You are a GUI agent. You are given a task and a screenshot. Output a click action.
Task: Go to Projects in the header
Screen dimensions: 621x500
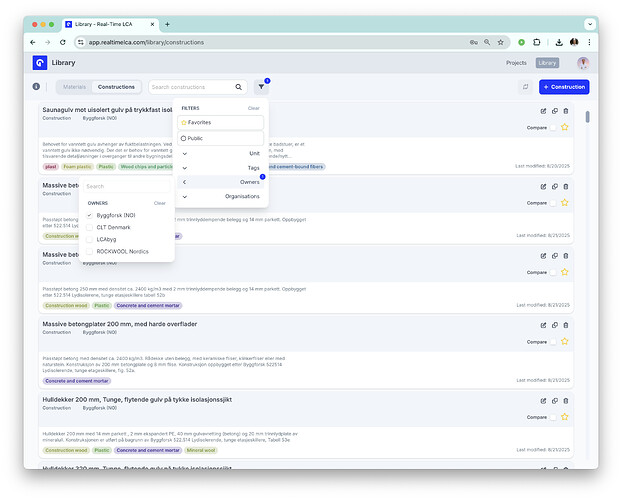point(516,63)
